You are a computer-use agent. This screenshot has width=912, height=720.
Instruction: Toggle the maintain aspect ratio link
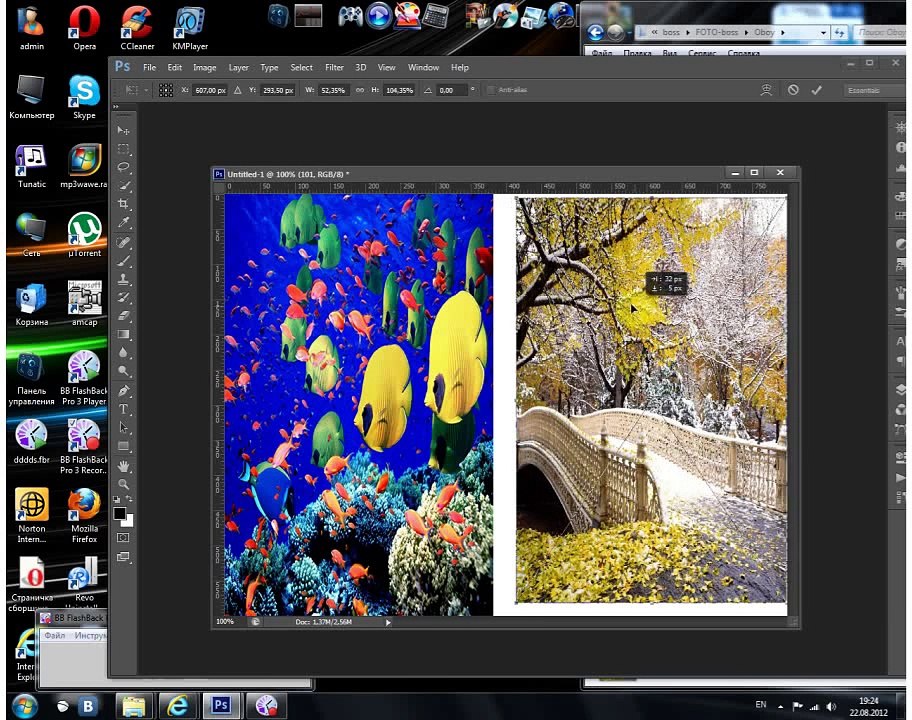click(360, 90)
